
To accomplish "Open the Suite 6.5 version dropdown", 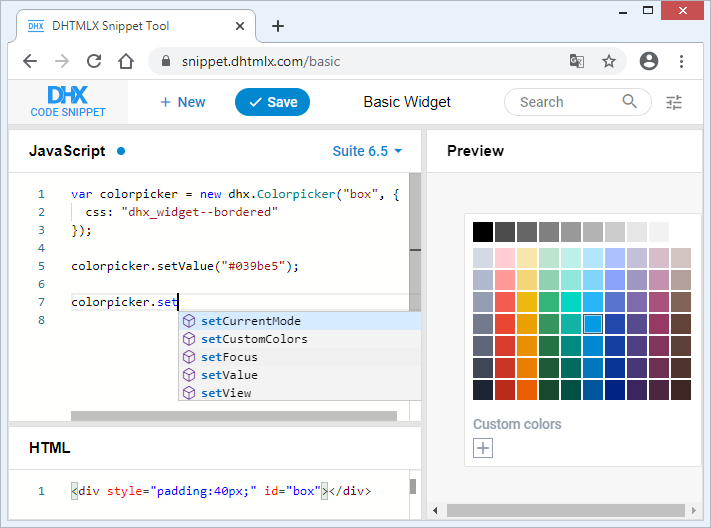I will [367, 151].
